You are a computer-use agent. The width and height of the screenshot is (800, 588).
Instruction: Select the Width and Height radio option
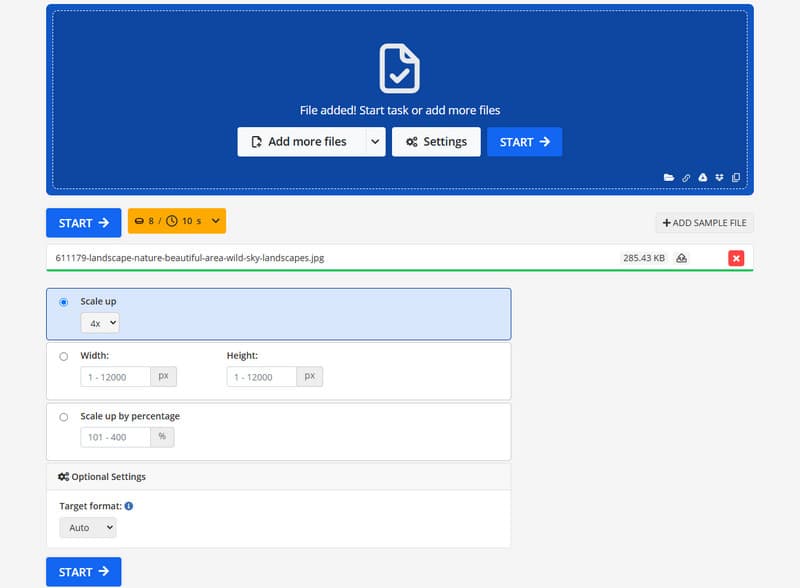pos(64,356)
